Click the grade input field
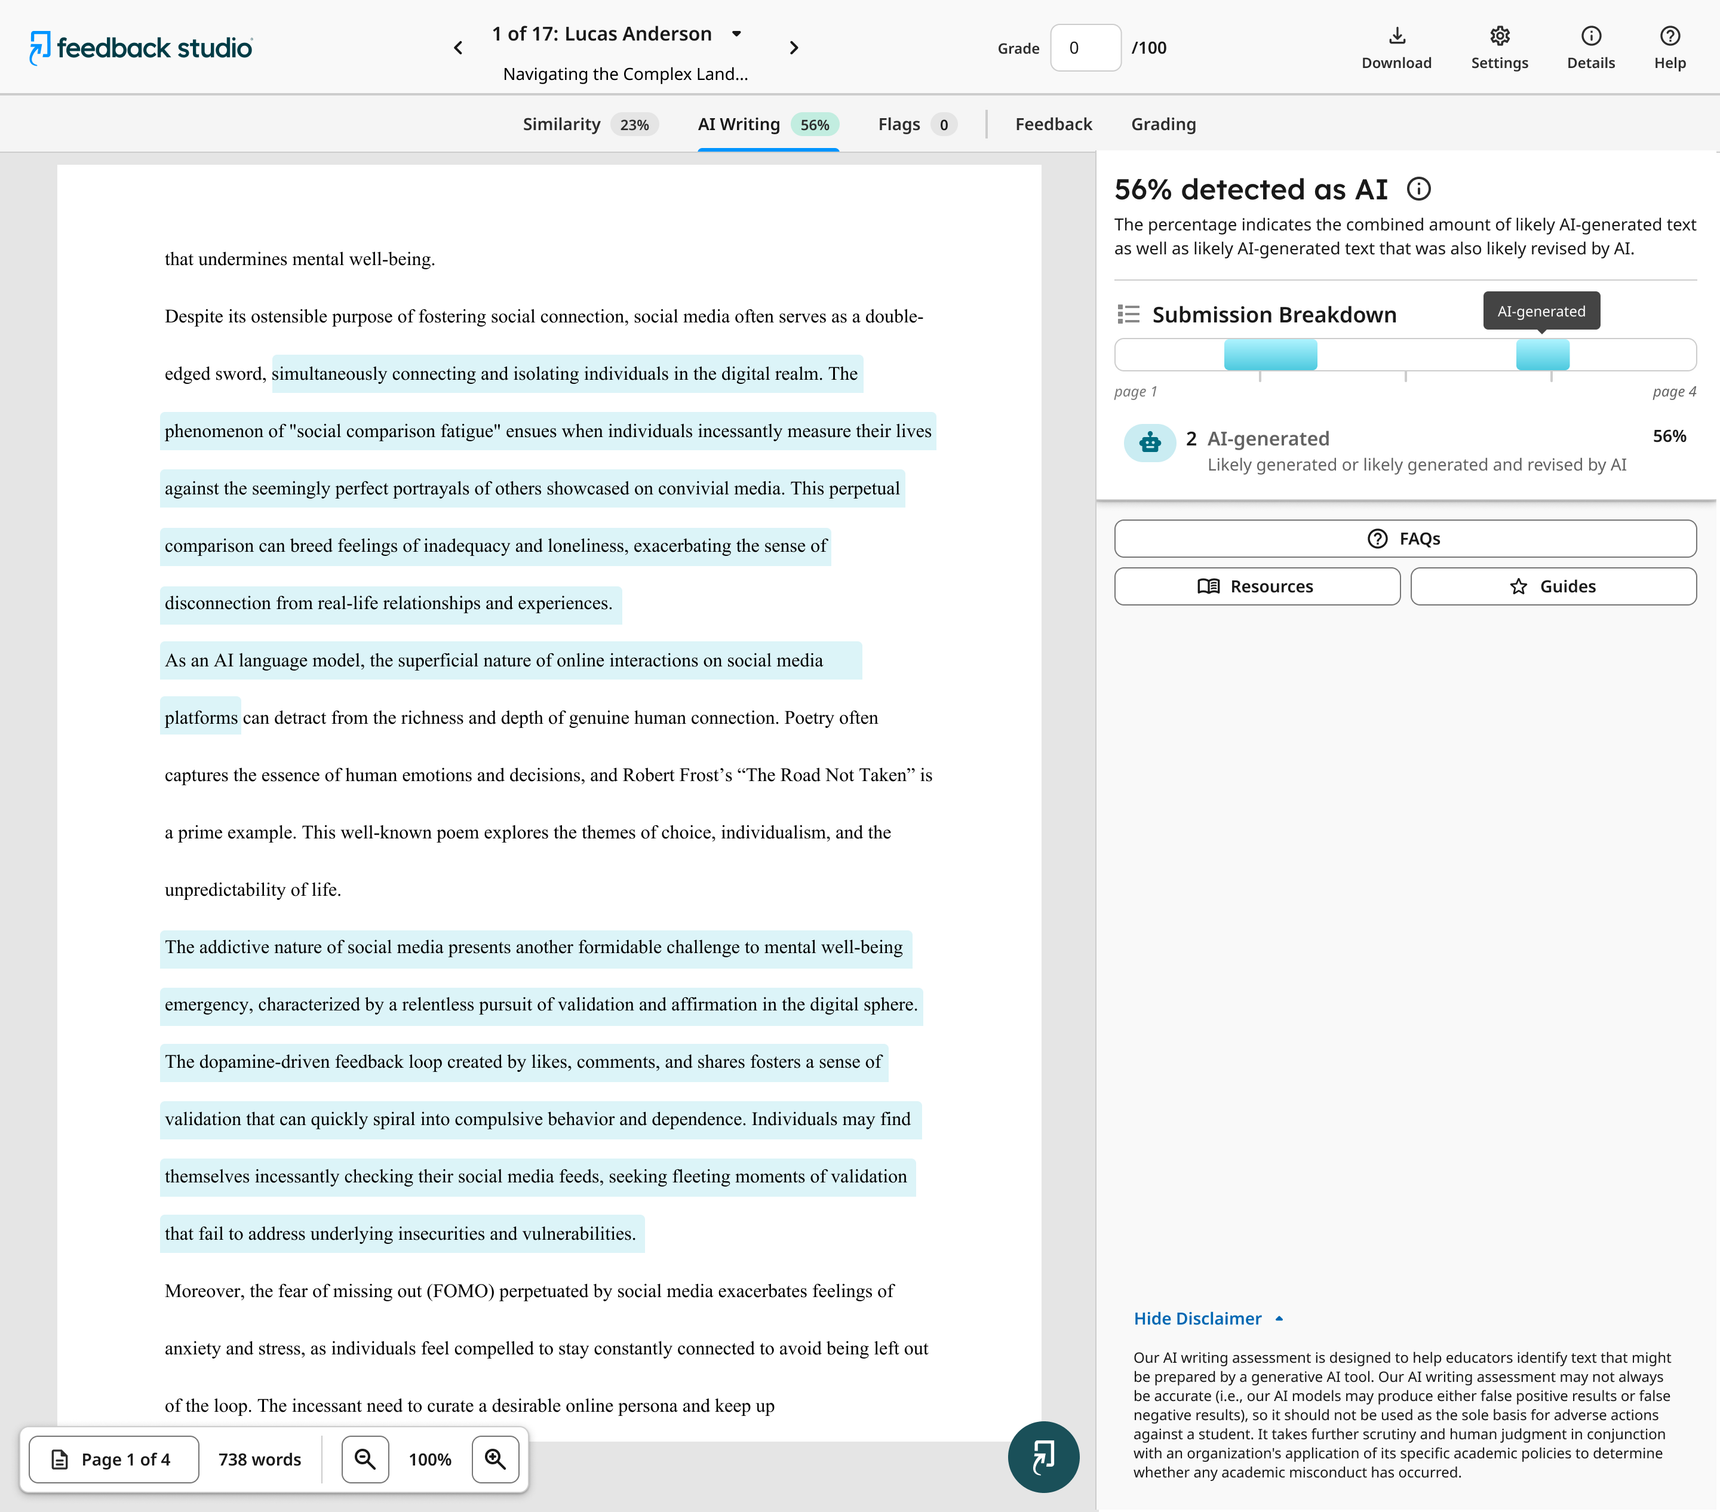This screenshot has width=1720, height=1512. [x=1085, y=48]
